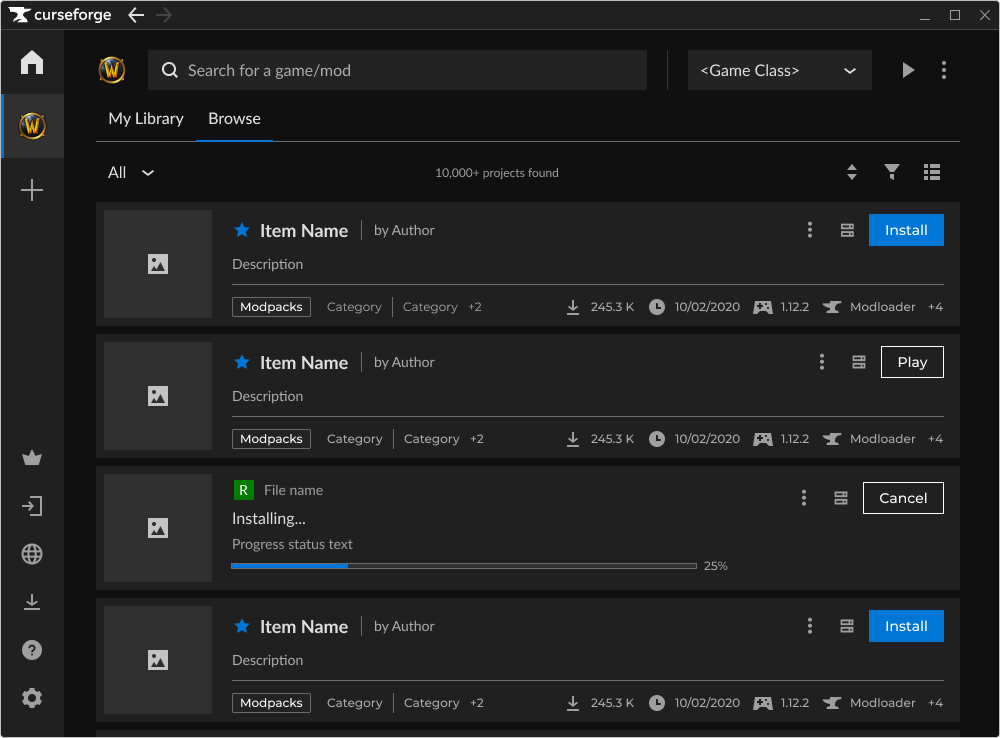The height and width of the screenshot is (738, 1000).
Task: Go to the Home icon in sidebar
Action: tap(32, 63)
